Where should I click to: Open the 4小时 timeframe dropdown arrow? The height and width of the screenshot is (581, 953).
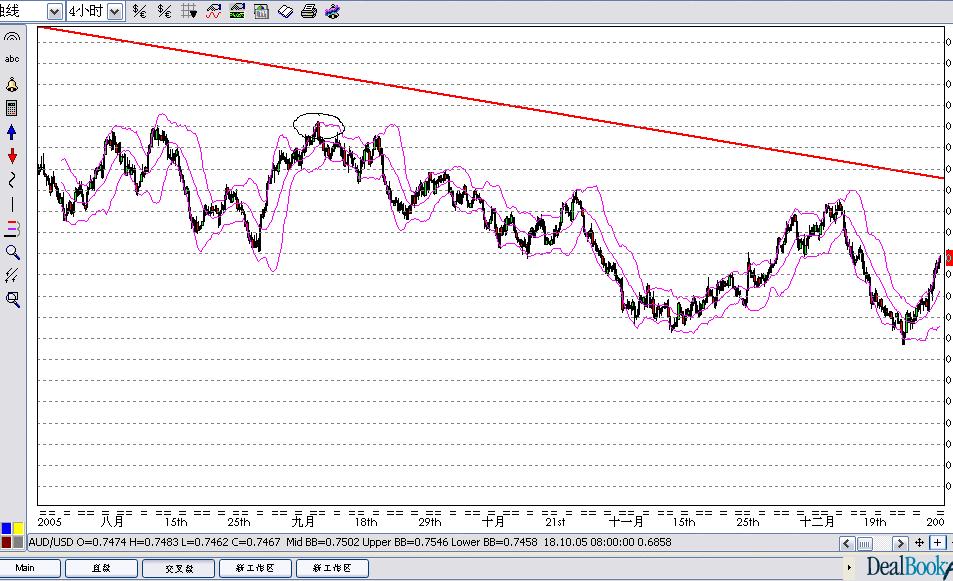(x=115, y=12)
